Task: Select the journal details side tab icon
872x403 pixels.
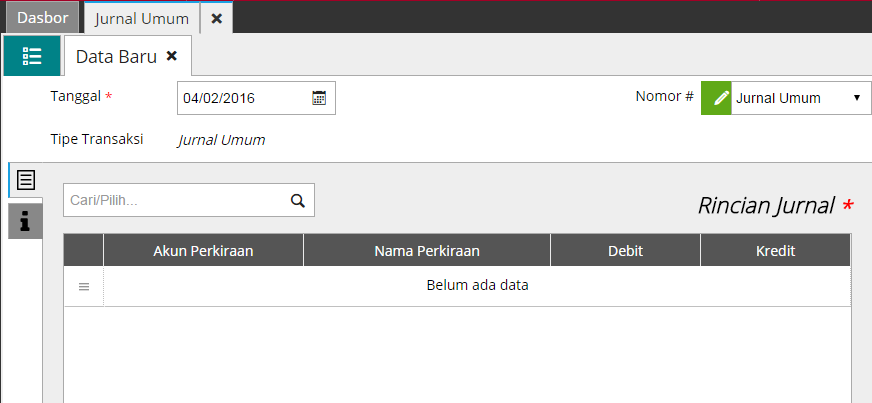Action: point(25,180)
